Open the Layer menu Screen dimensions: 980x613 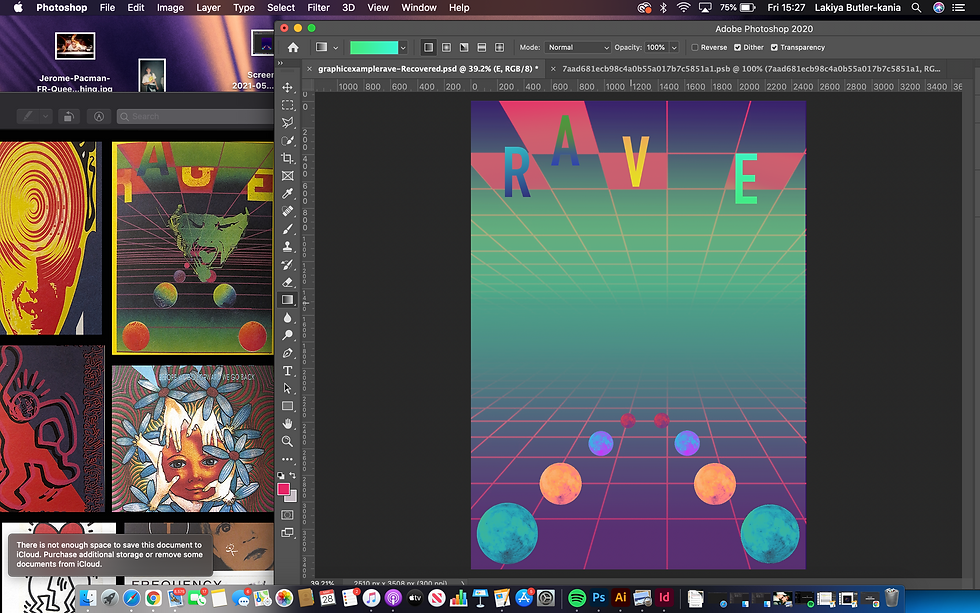208,7
